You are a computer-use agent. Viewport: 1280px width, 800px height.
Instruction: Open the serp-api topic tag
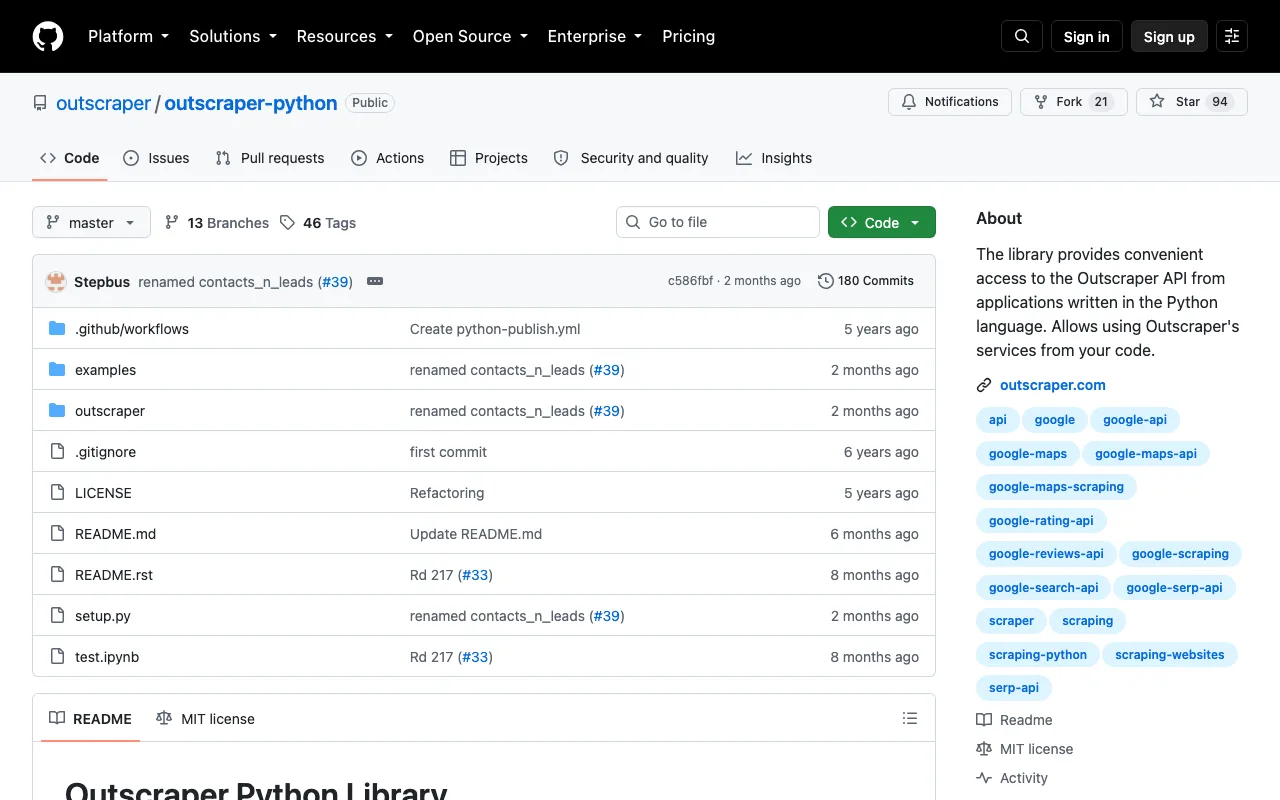pyautogui.click(x=1014, y=688)
